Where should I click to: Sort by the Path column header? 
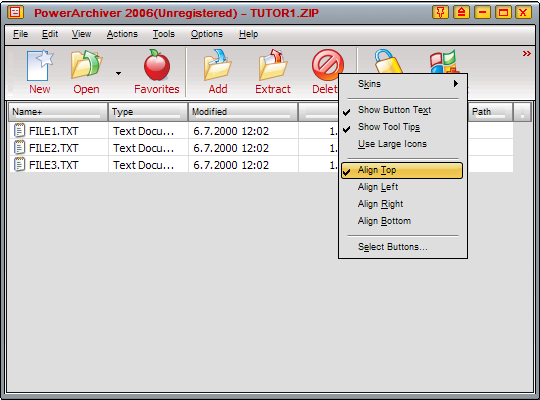click(490, 112)
